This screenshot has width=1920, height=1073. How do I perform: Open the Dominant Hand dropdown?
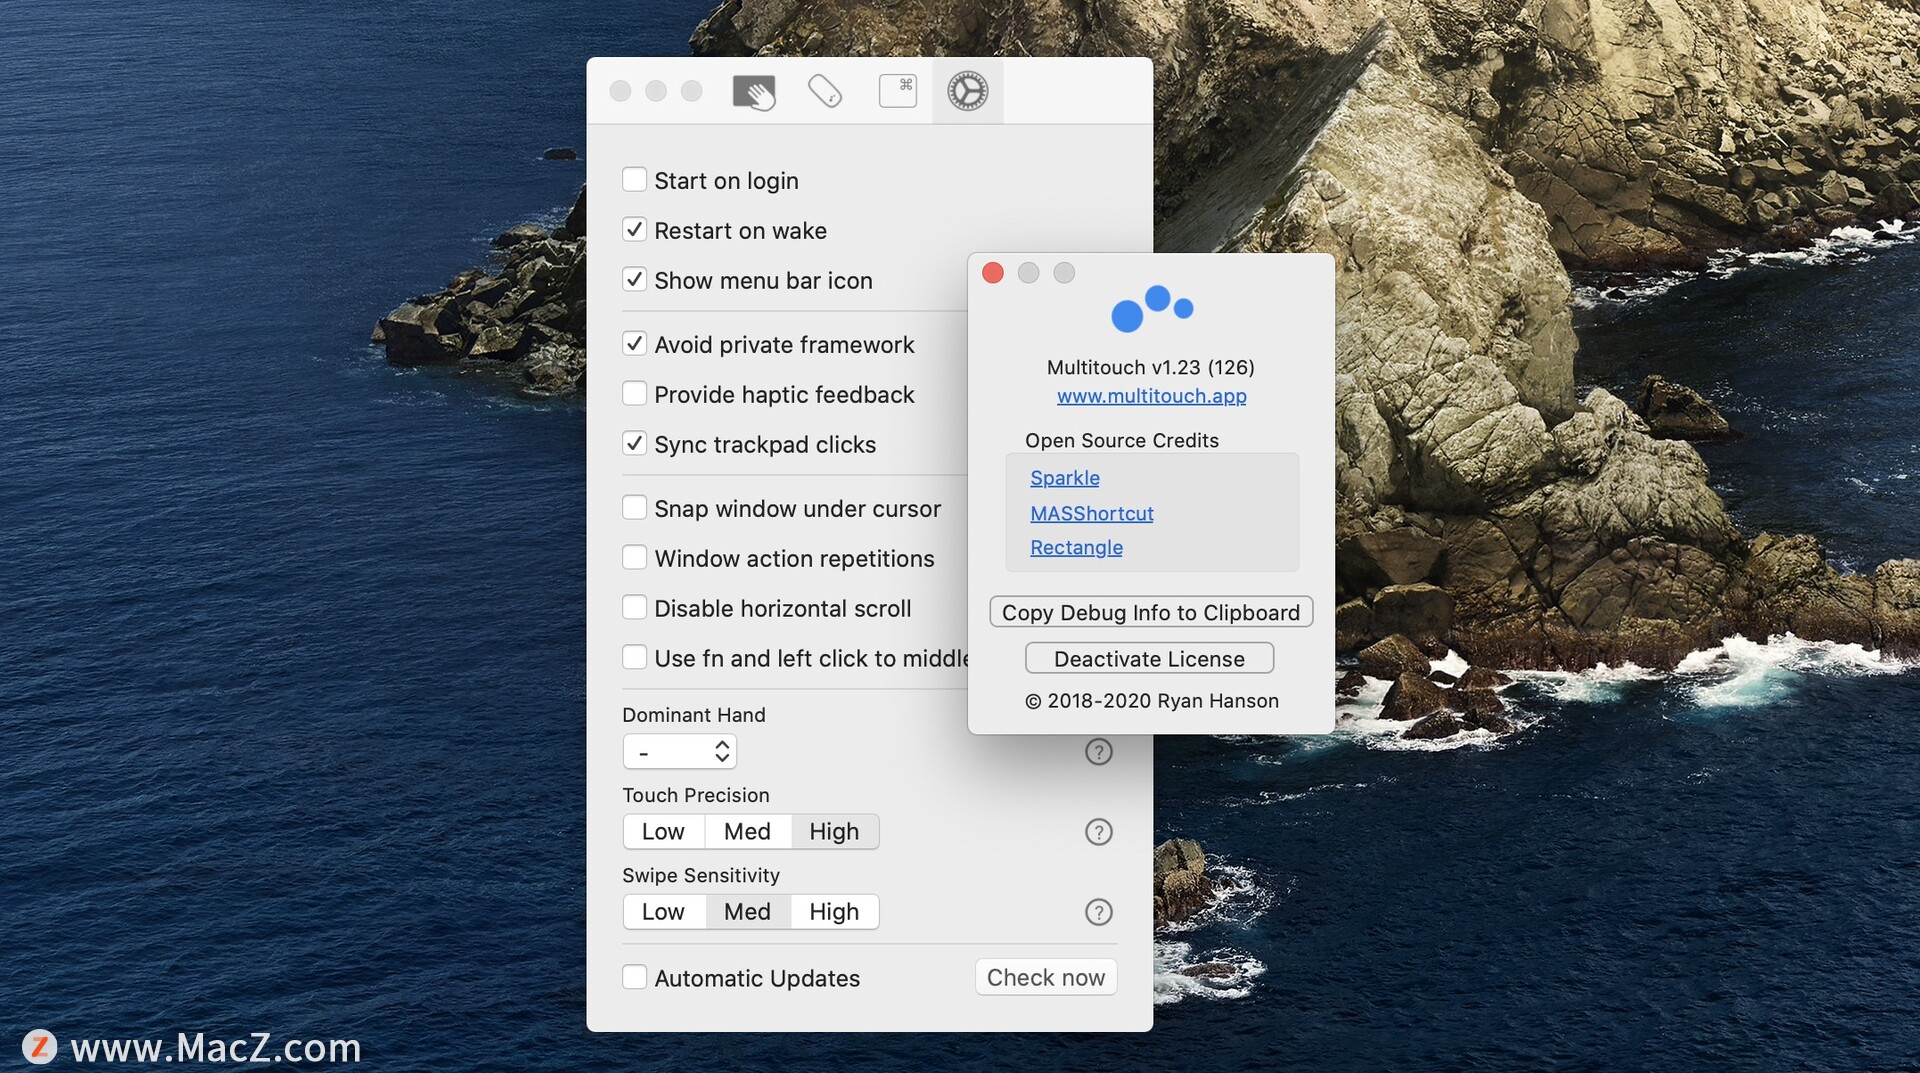680,752
